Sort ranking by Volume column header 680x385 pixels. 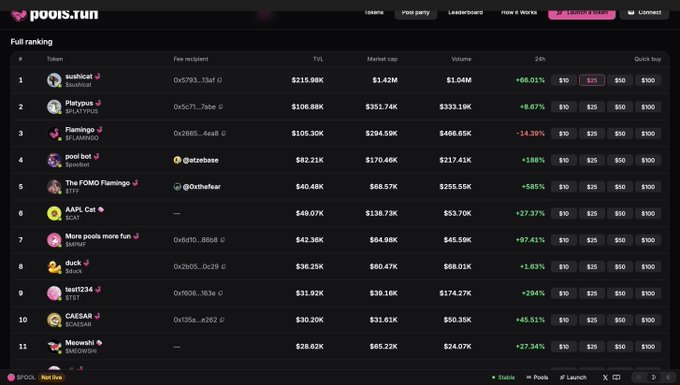[x=461, y=59]
